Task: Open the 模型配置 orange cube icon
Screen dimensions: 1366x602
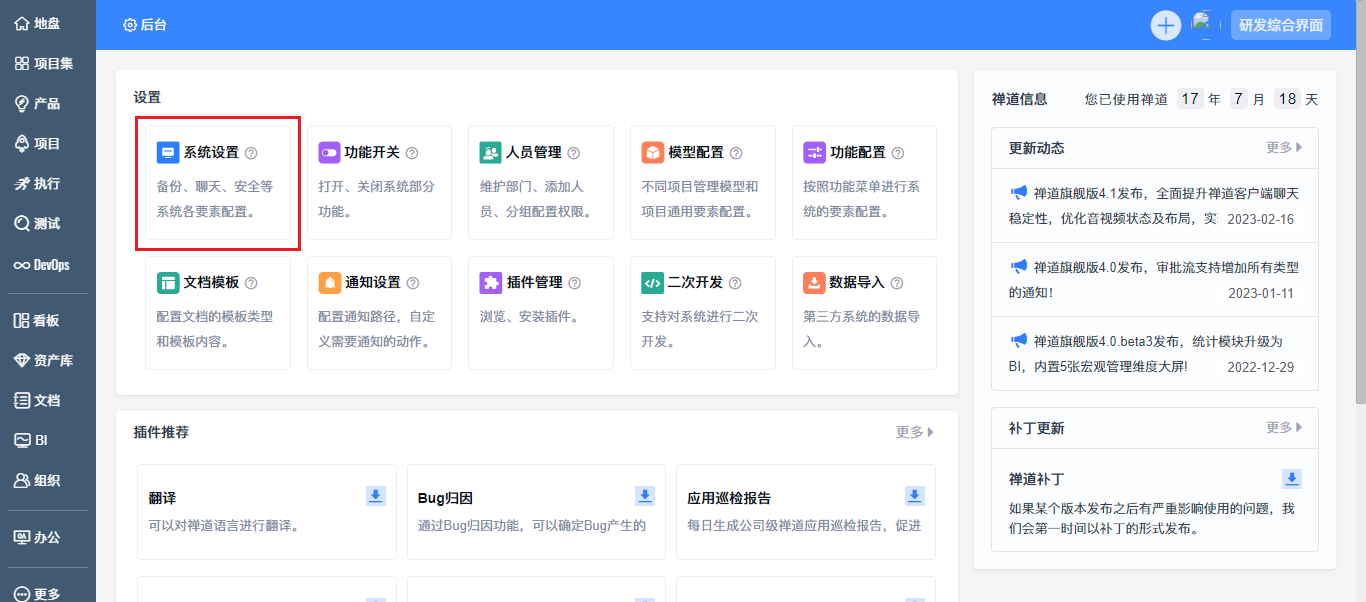Action: click(652, 153)
